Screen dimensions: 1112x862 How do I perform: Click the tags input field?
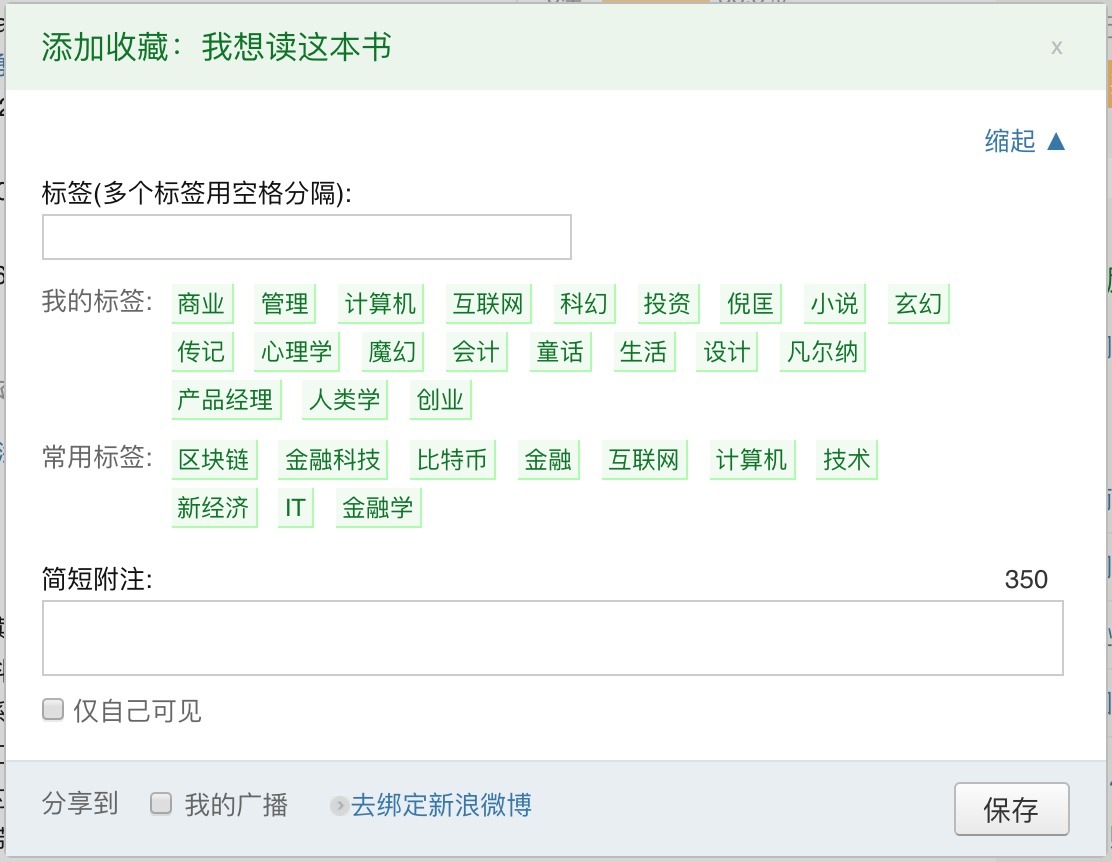point(306,237)
